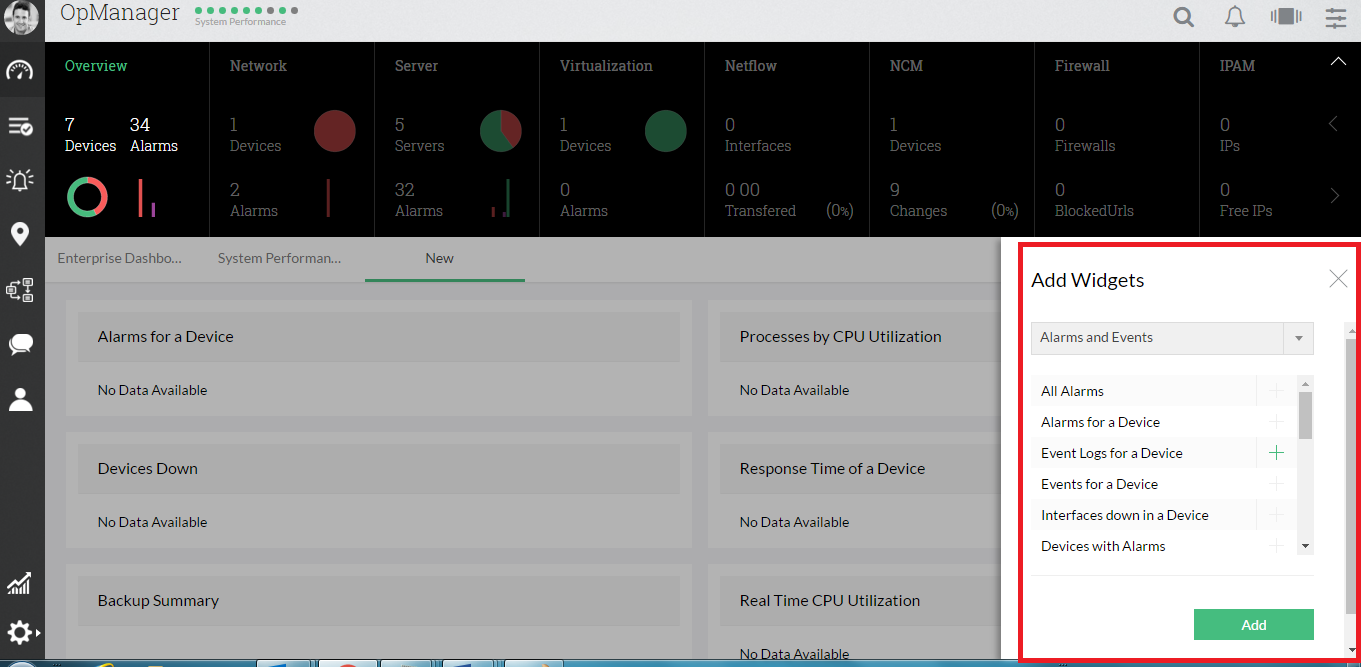The width and height of the screenshot is (1361, 667).
Task: Switch to Enterprise Dashboard tab
Action: pyautogui.click(x=120, y=258)
